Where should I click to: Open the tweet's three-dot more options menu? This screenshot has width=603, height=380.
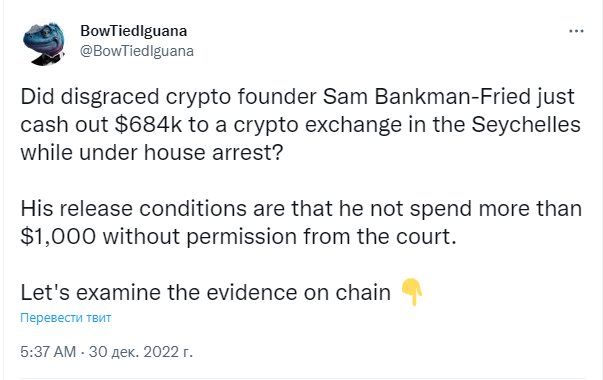[x=576, y=31]
